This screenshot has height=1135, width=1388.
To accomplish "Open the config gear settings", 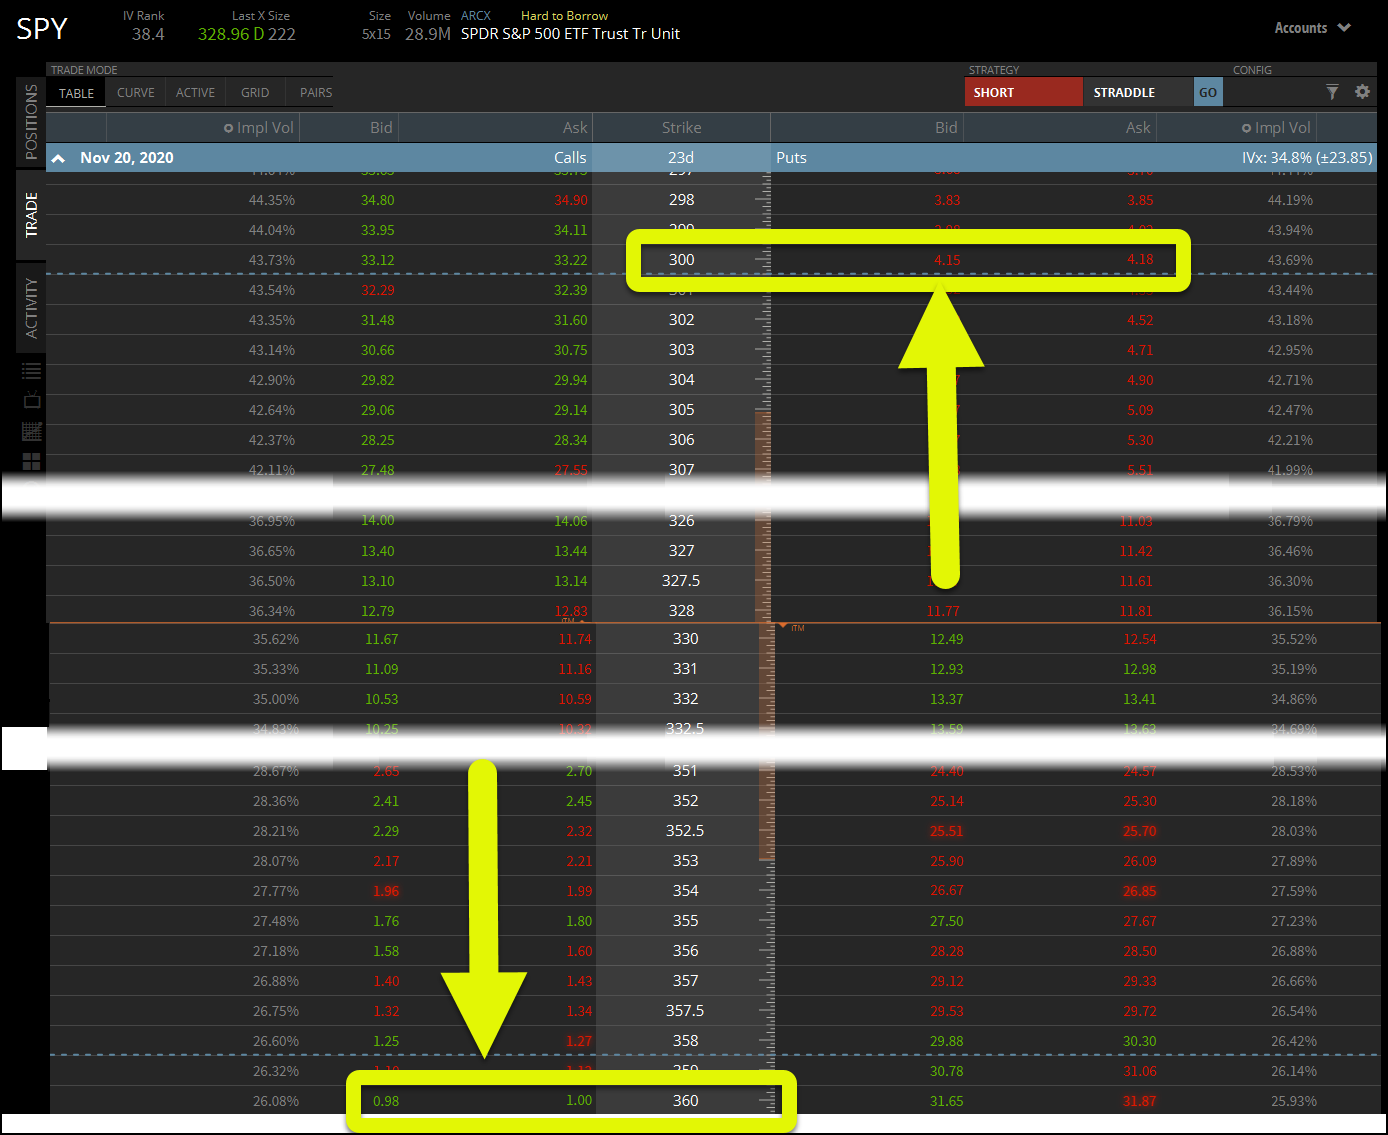I will (1362, 92).
